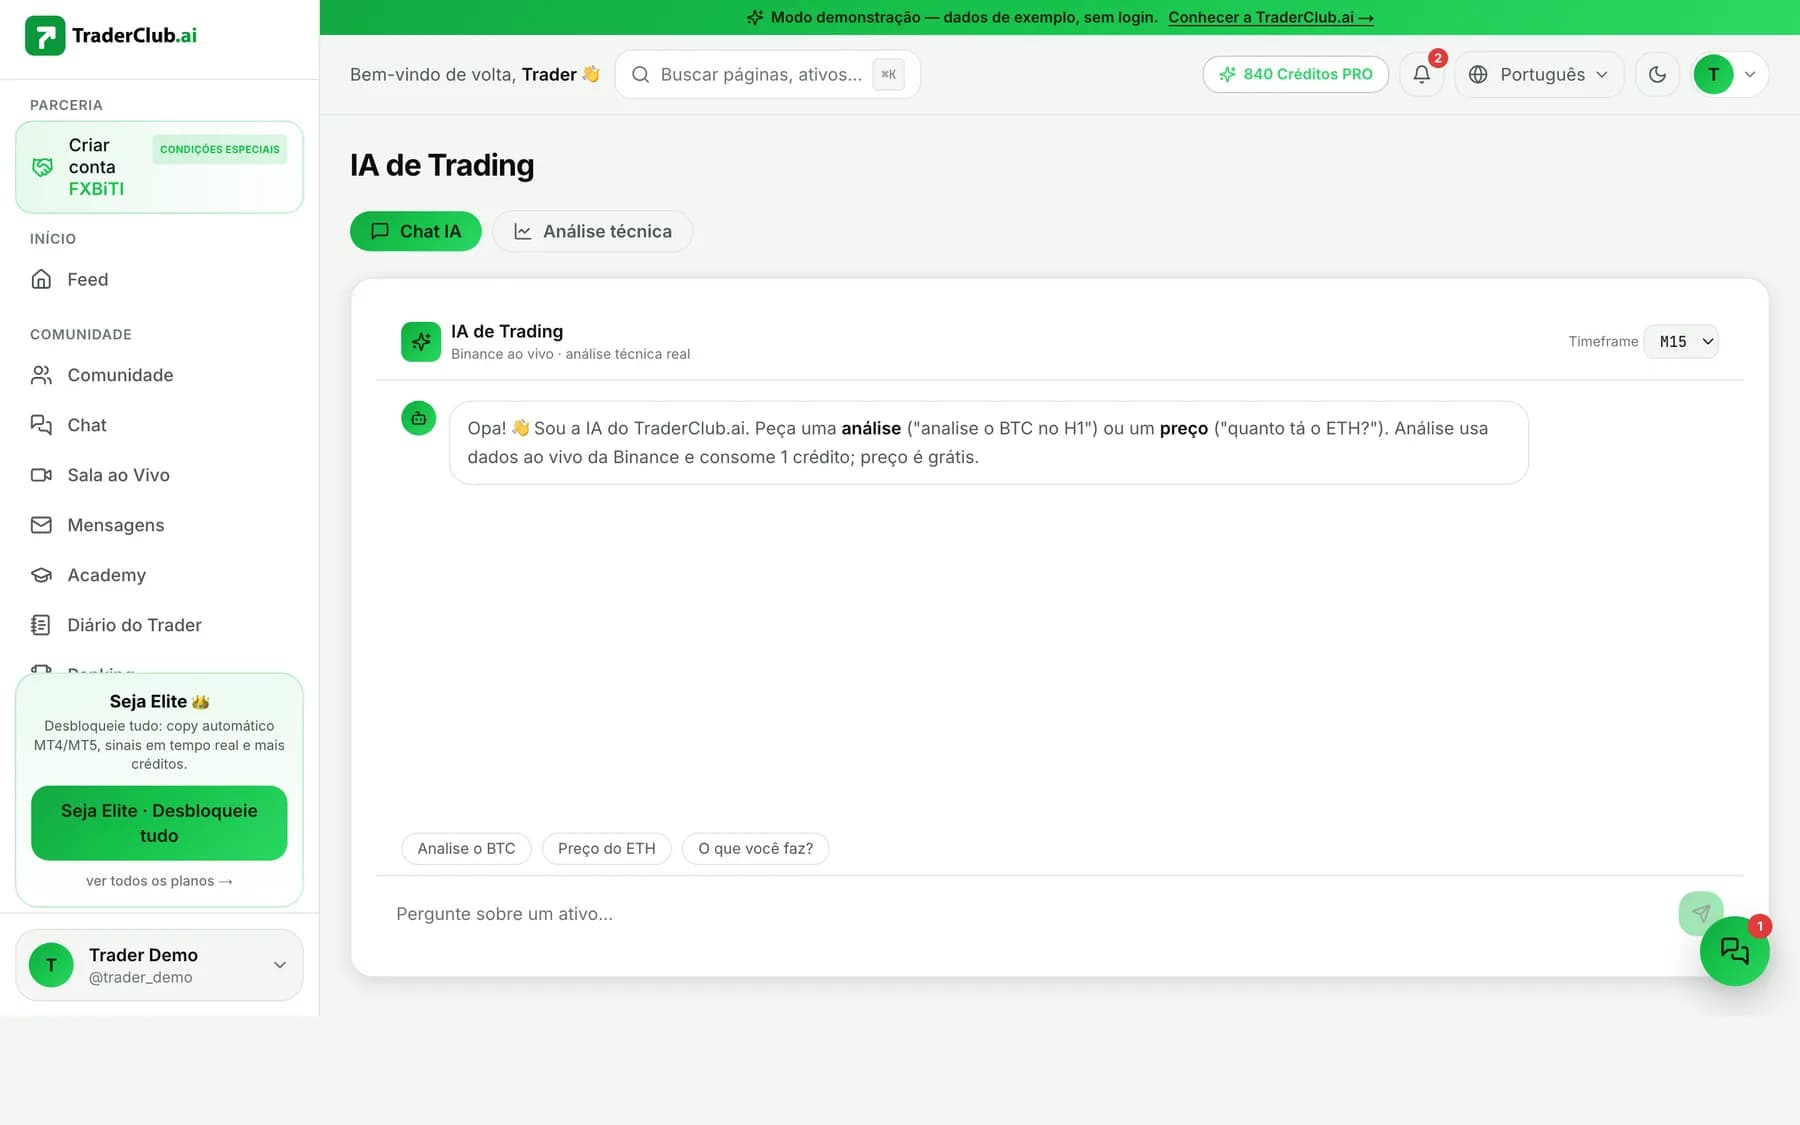Choose the Analise o BTC suggestion

click(466, 848)
